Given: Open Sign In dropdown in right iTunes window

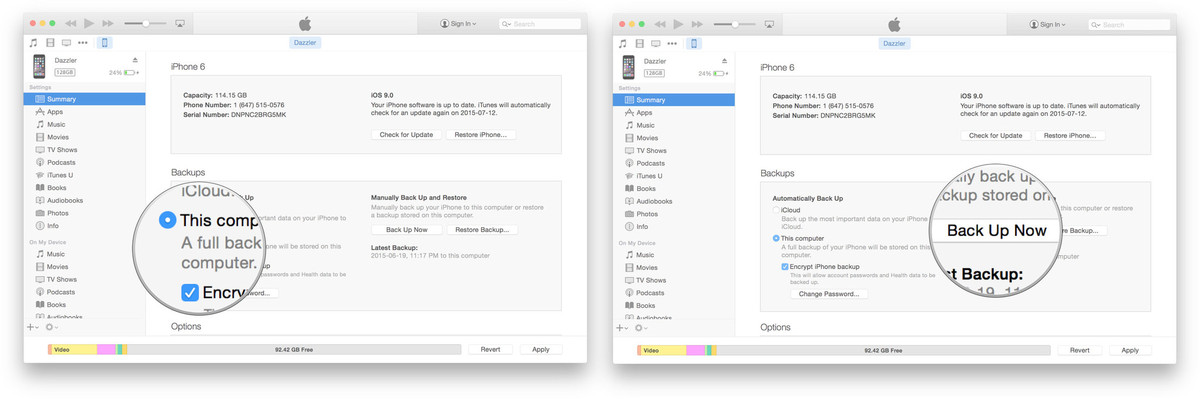Looking at the screenshot, I should pos(1048,23).
